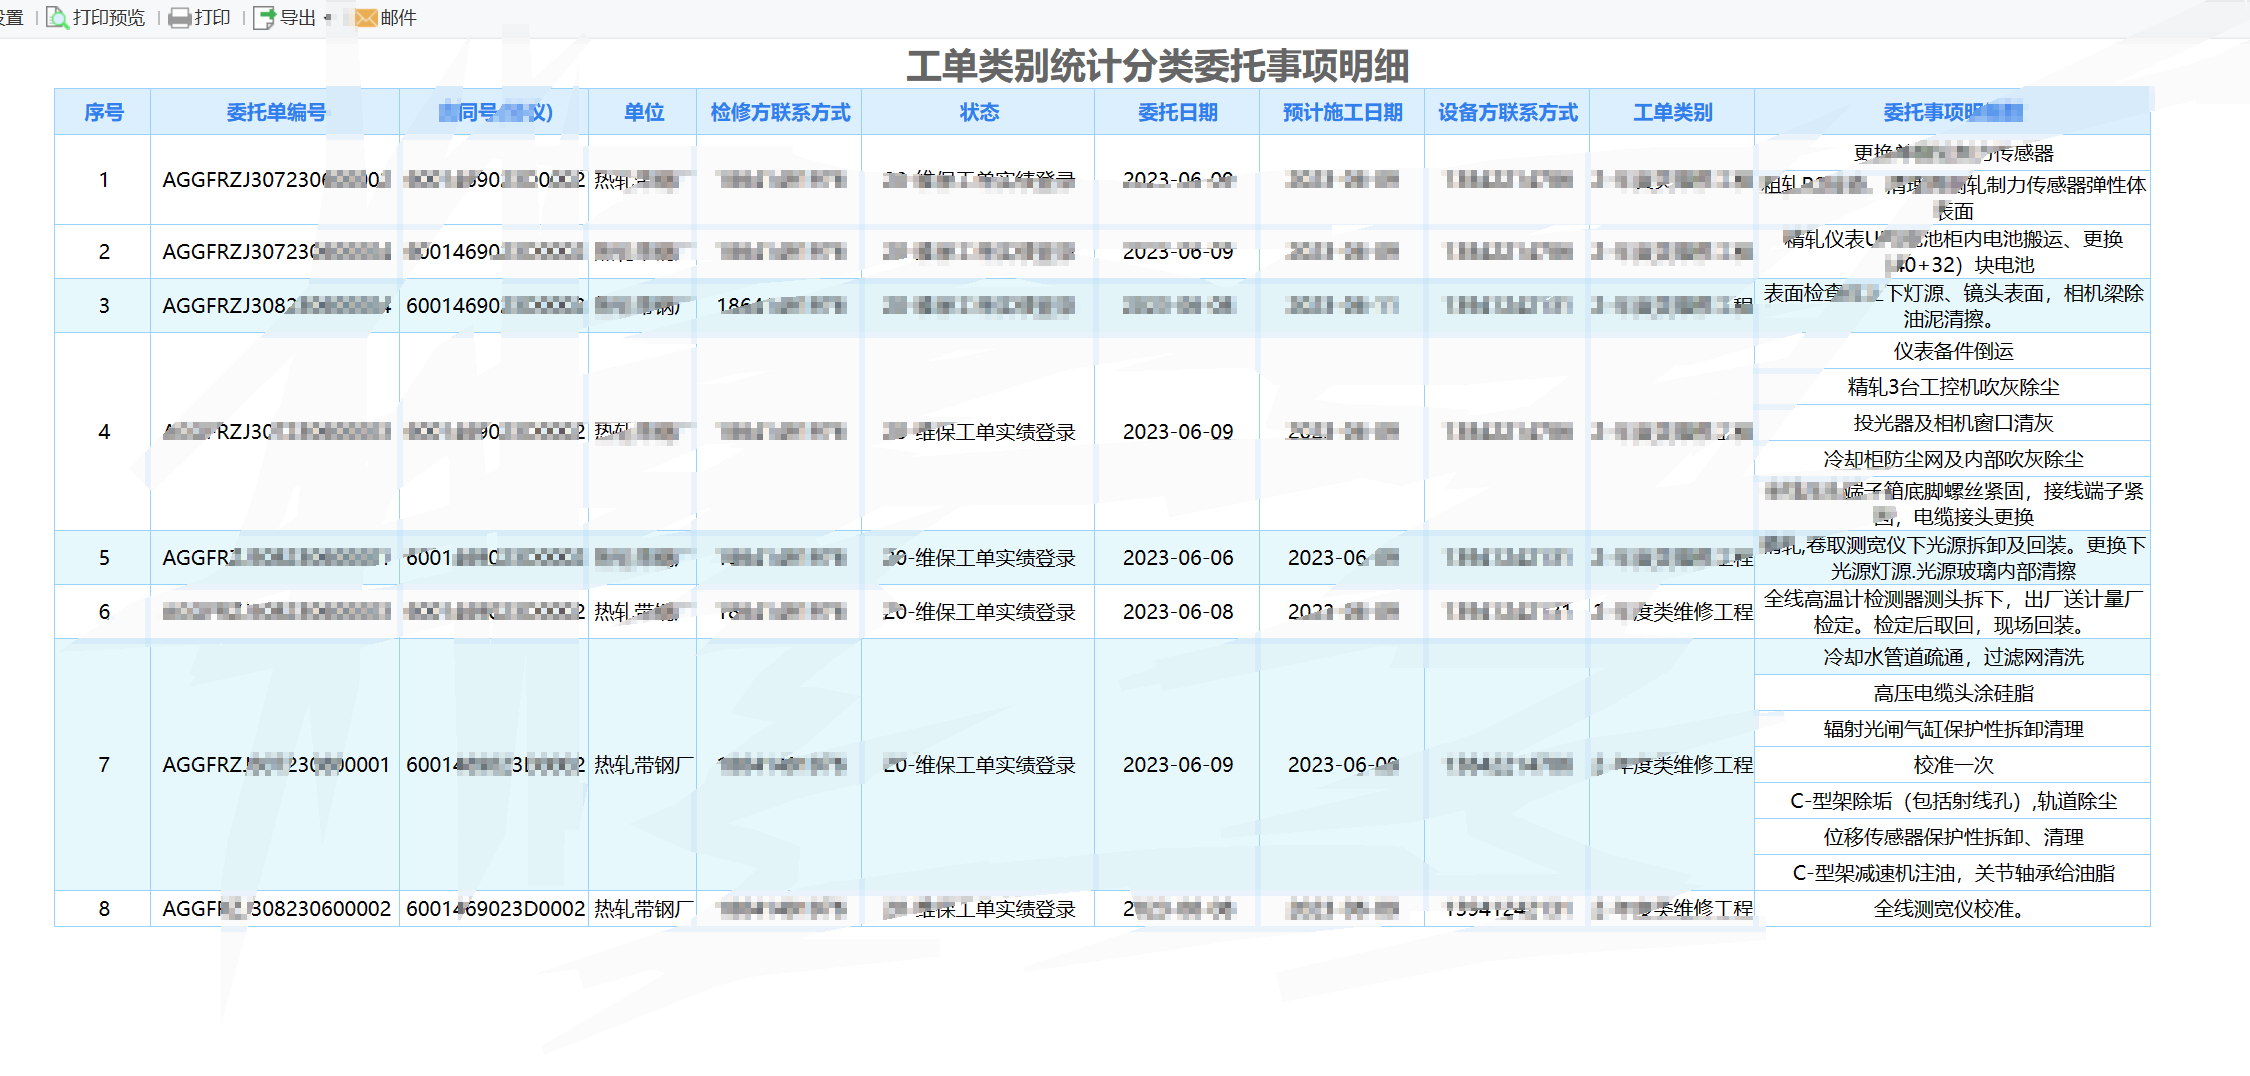Click C-型架减速机注油 detail item
Screen dimensions: 2250x1076
(1953, 873)
